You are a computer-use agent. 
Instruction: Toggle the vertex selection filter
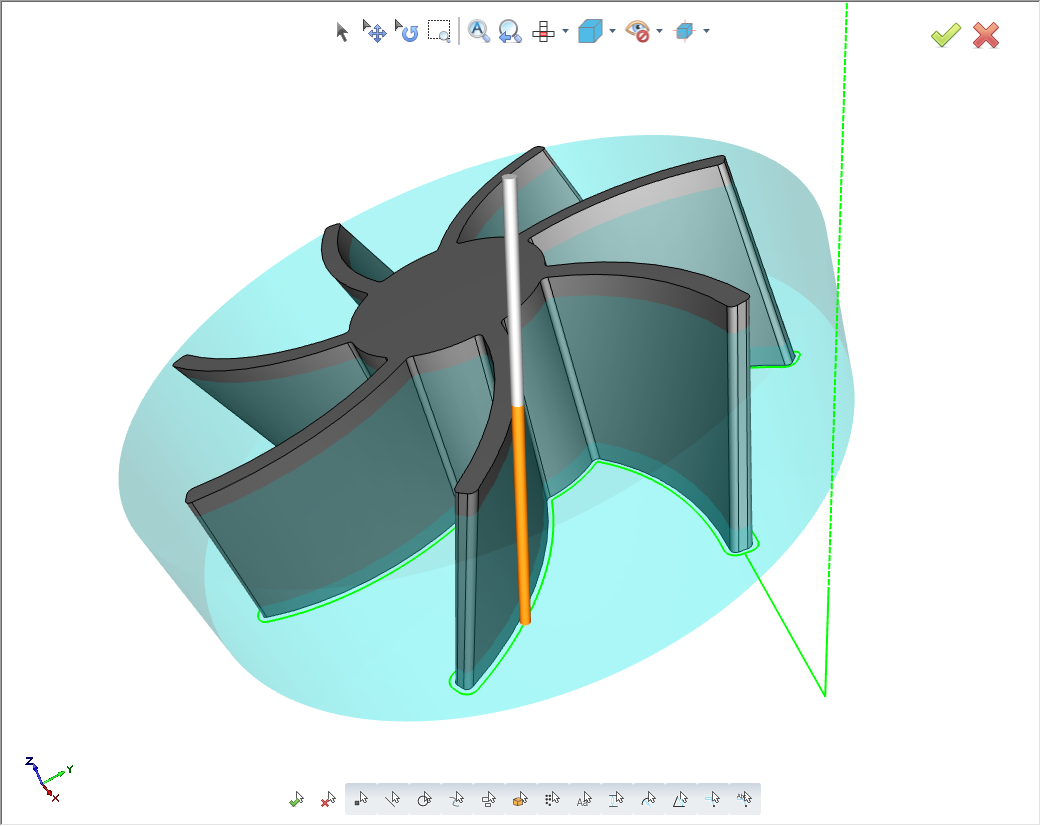(x=362, y=800)
